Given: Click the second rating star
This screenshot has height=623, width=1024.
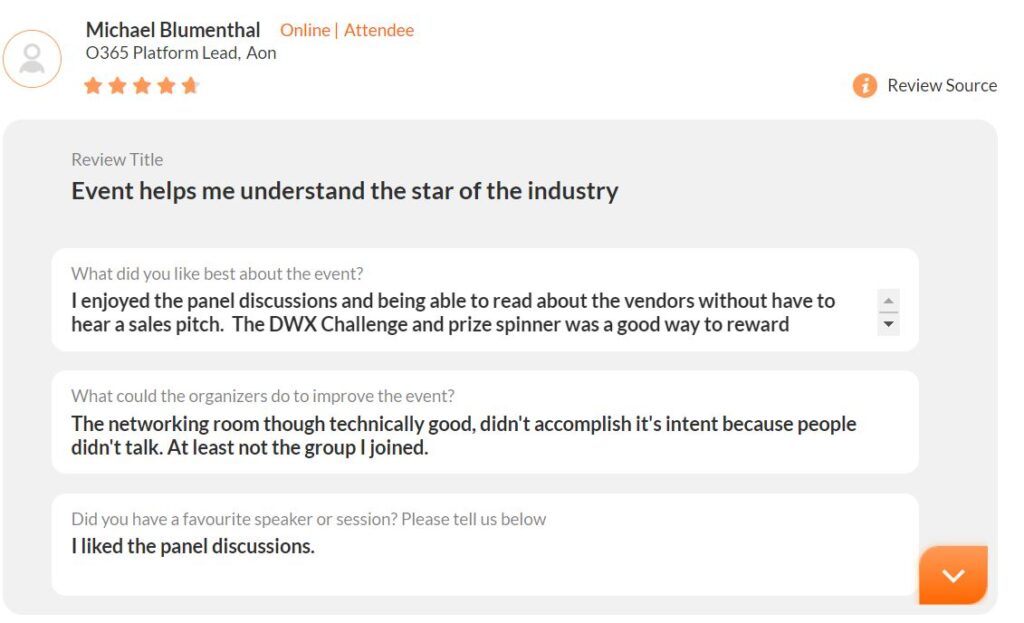Looking at the screenshot, I should (x=117, y=86).
